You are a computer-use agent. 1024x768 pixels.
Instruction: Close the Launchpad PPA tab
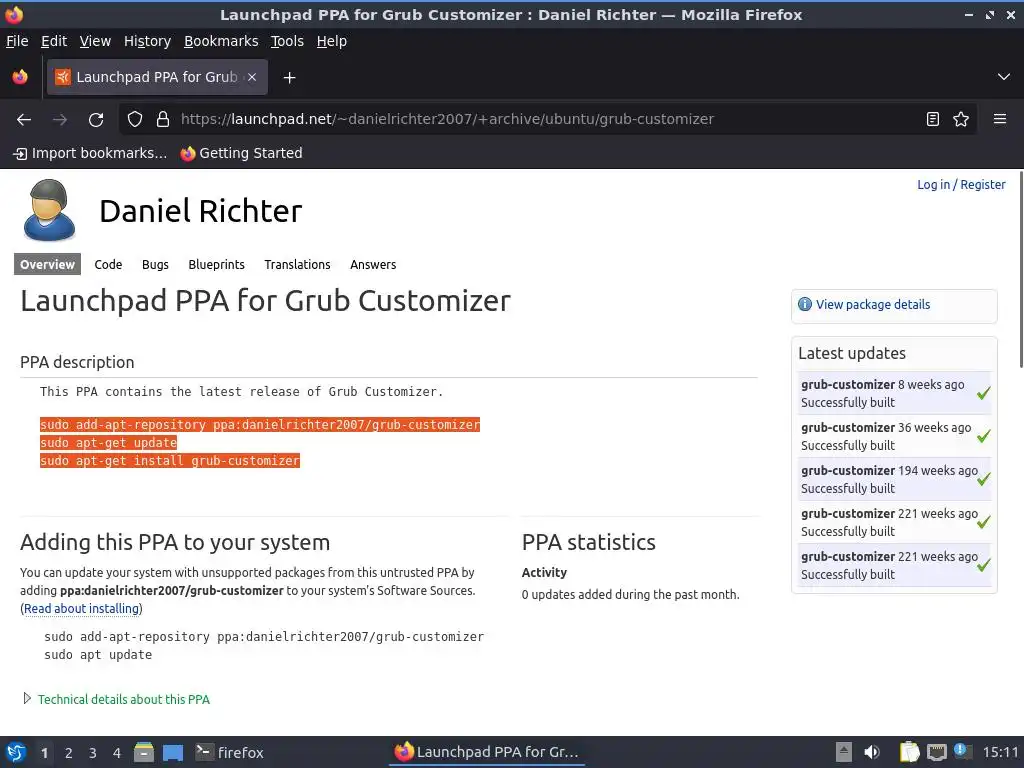click(252, 77)
